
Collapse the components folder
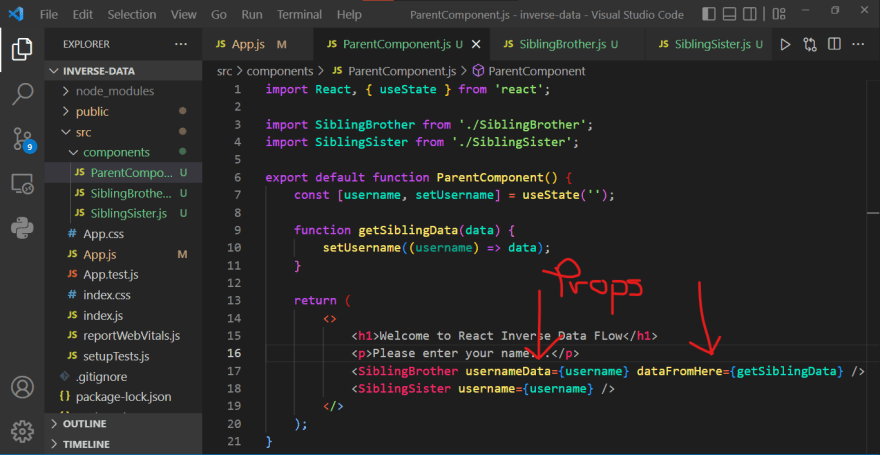click(123, 153)
